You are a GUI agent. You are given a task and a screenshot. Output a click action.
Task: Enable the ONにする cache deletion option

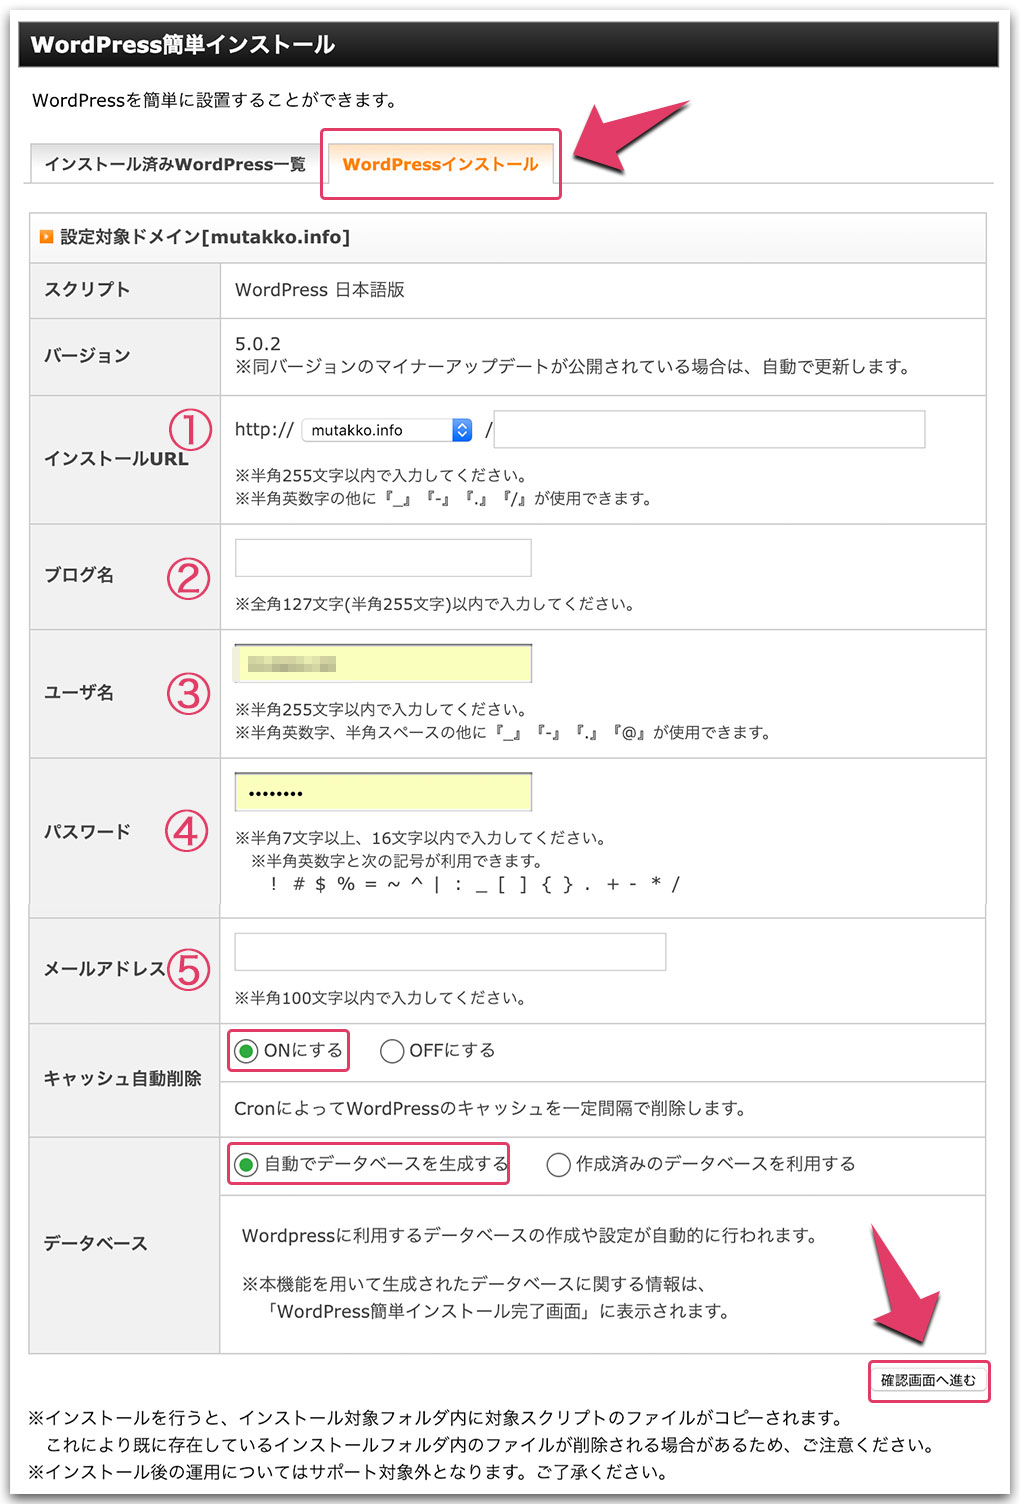[245, 1051]
